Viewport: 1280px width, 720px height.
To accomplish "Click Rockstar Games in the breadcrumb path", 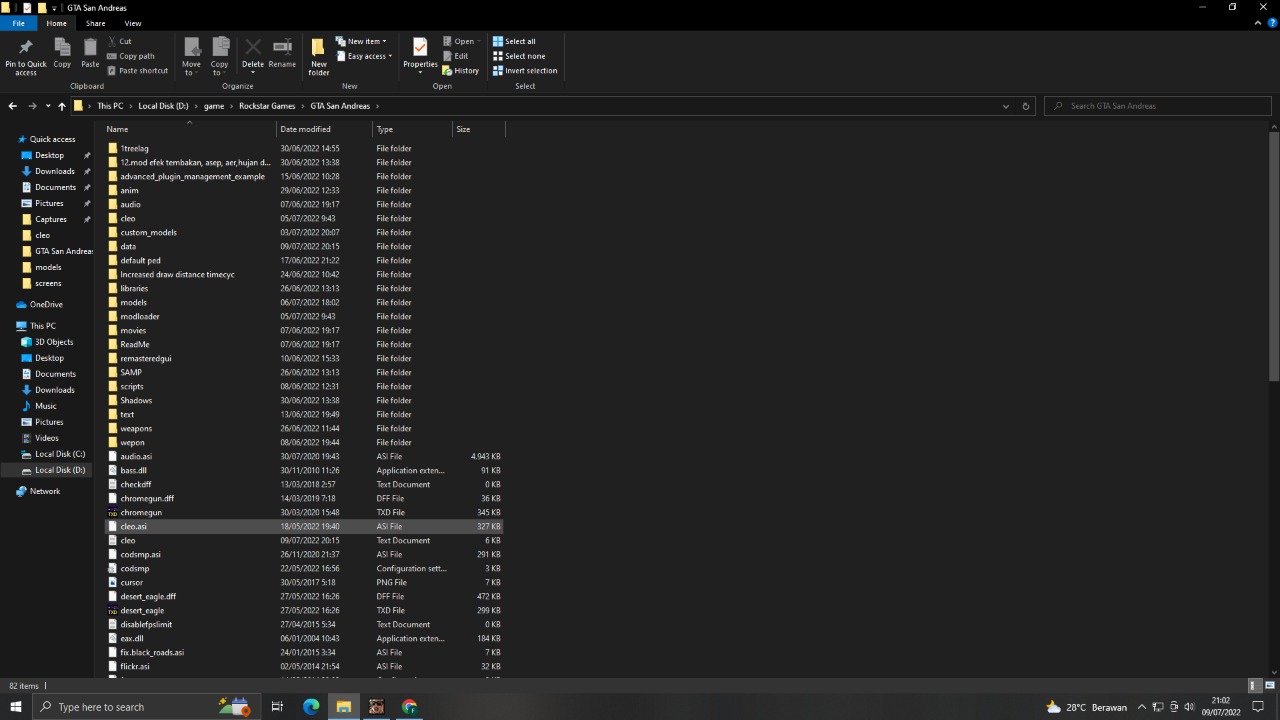I will click(x=268, y=106).
